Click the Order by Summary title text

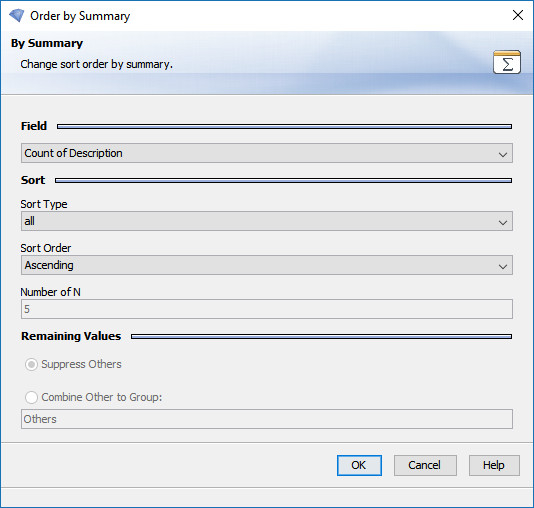click(80, 16)
